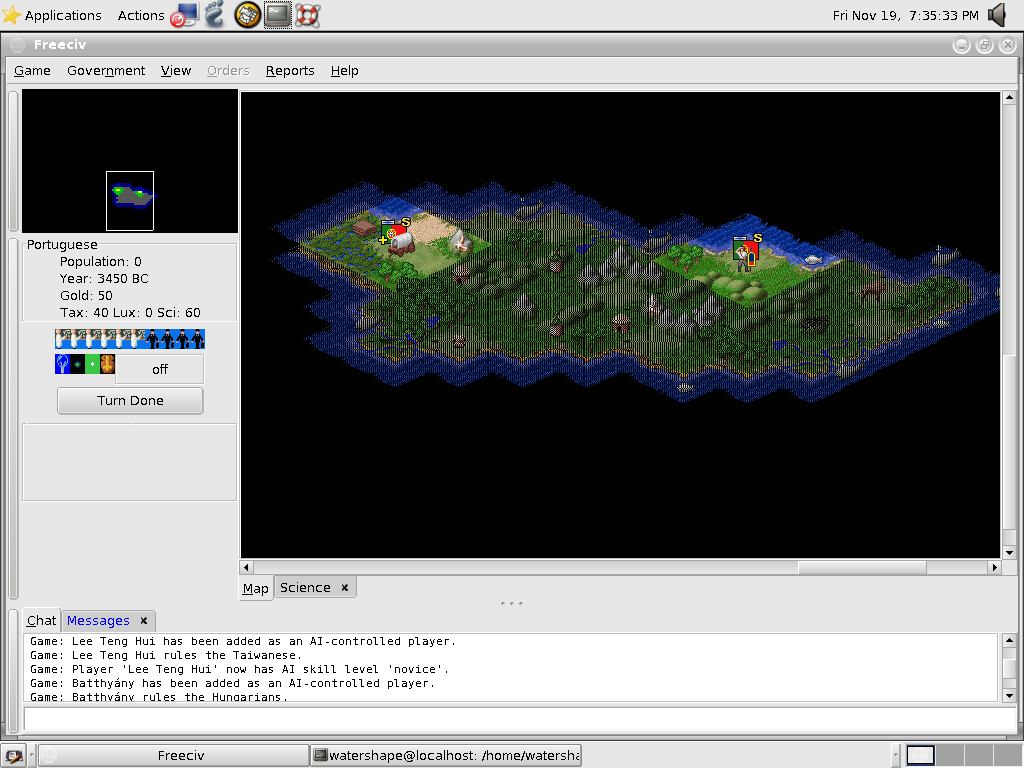The height and width of the screenshot is (768, 1024).
Task: Click the last scientist icon in the tax rate row
Action: click(137, 339)
